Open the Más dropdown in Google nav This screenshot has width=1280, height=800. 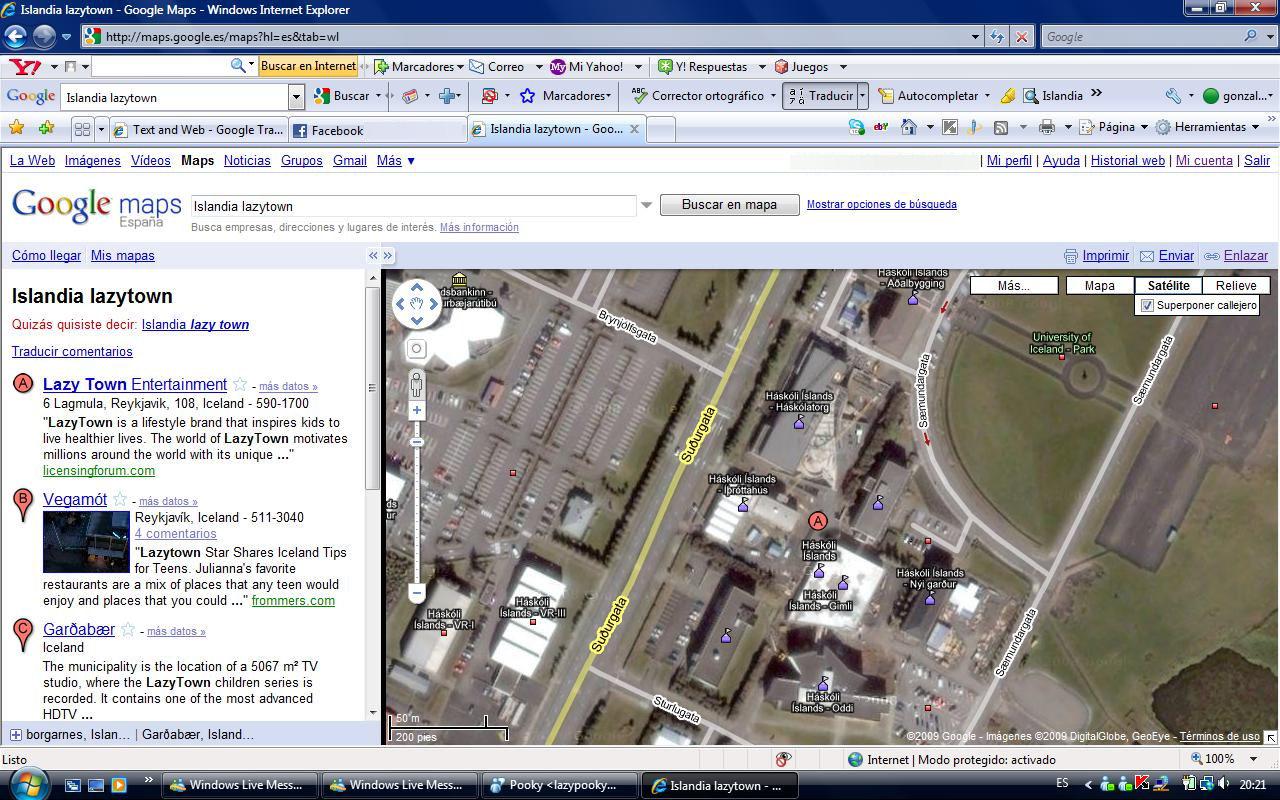coord(395,160)
